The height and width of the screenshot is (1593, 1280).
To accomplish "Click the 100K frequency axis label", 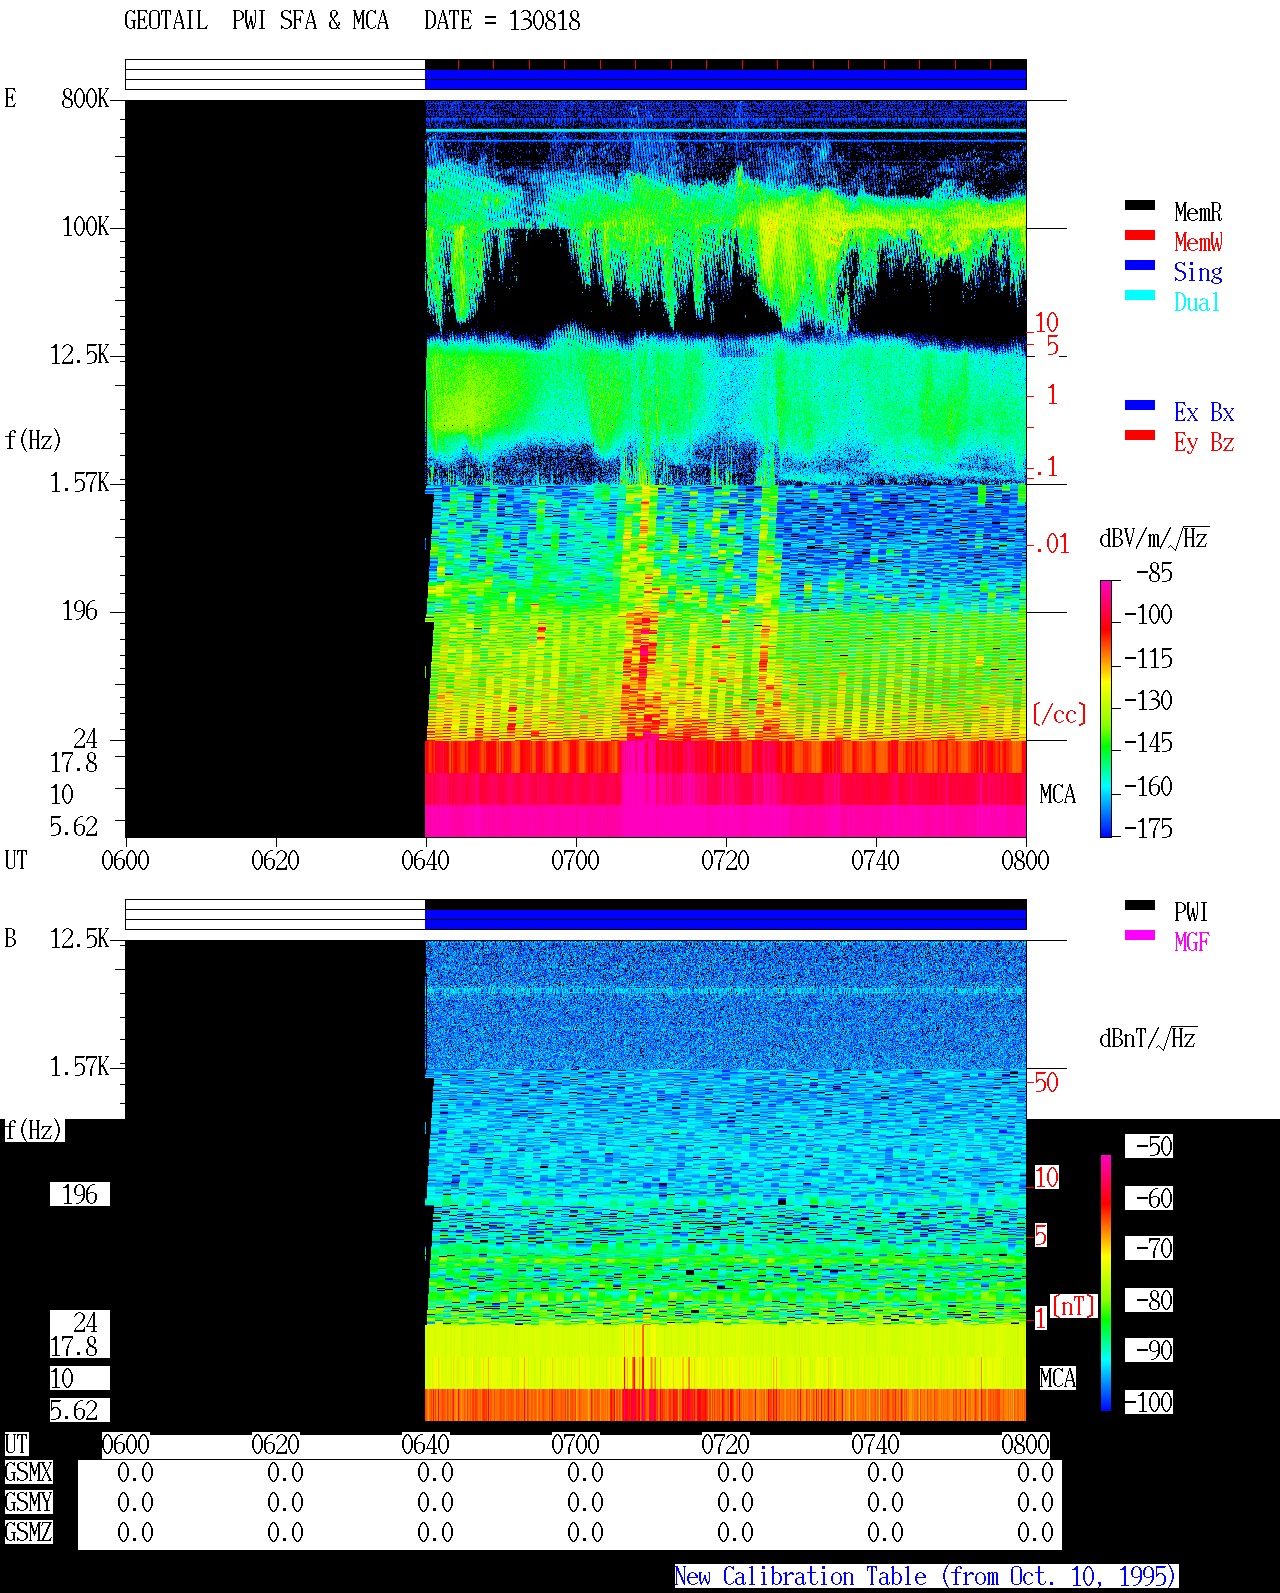I will click(x=86, y=227).
